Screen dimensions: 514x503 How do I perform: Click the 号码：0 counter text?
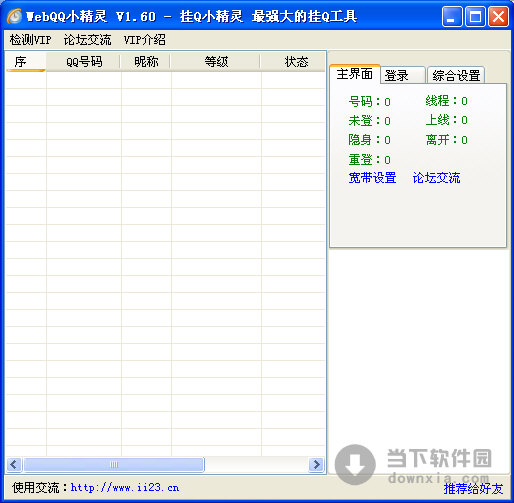click(x=369, y=102)
